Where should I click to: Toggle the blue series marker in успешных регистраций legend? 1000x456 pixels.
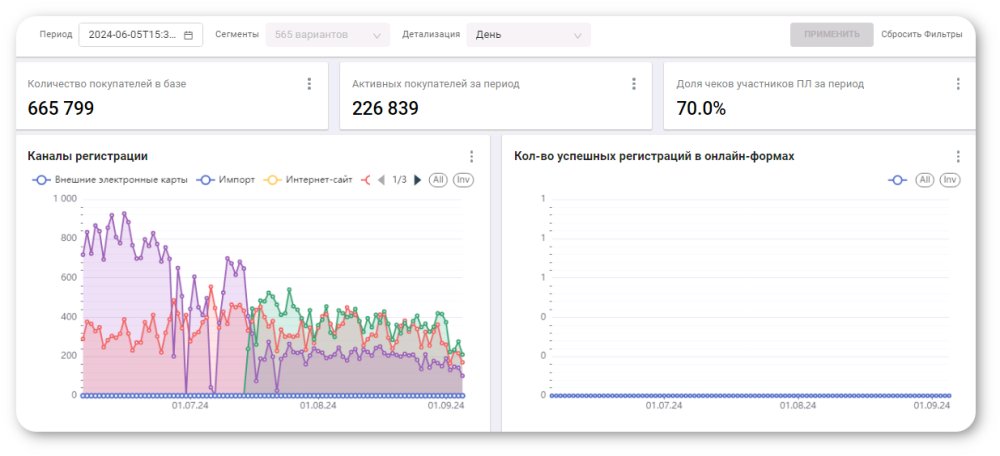click(897, 180)
